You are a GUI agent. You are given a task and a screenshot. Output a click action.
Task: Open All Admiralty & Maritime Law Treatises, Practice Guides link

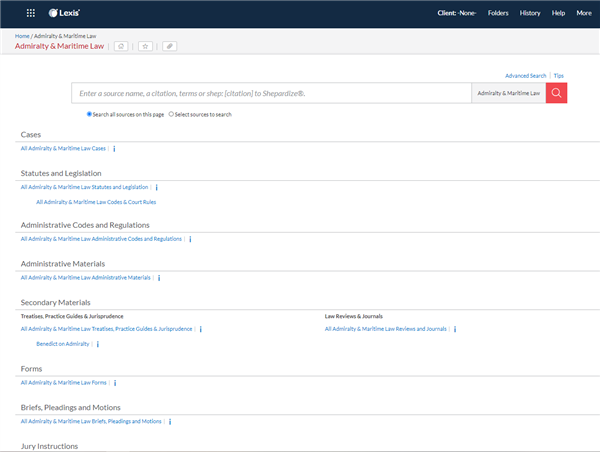point(106,329)
